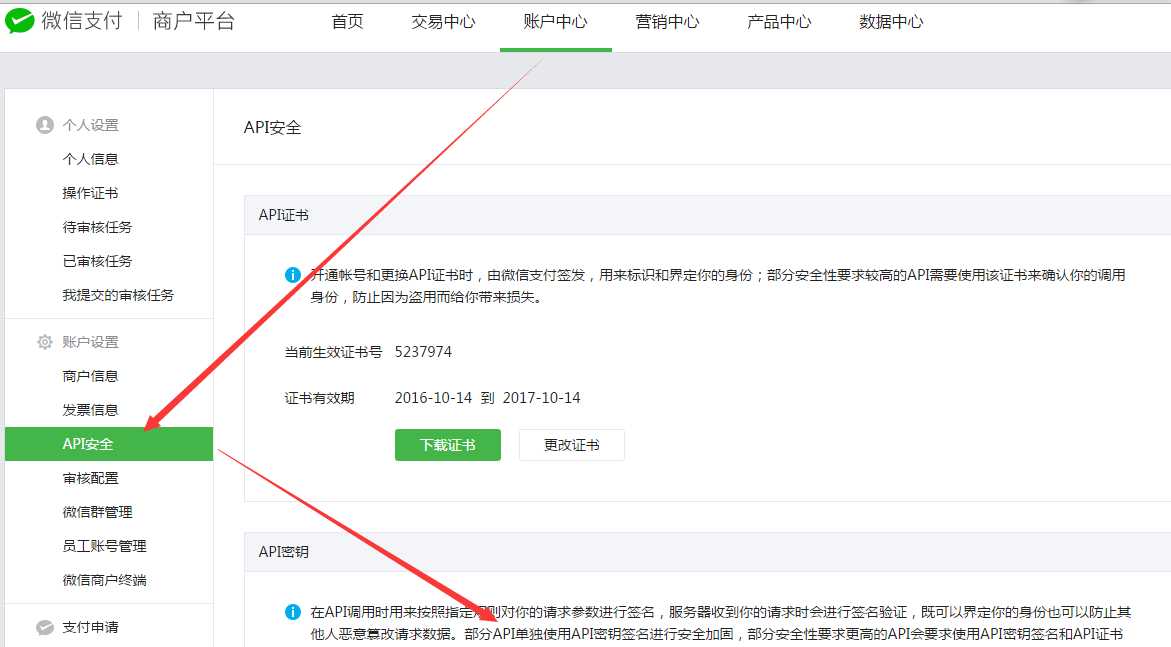Go to 营销中心 tab
This screenshot has height=647, width=1171.
pyautogui.click(x=668, y=22)
